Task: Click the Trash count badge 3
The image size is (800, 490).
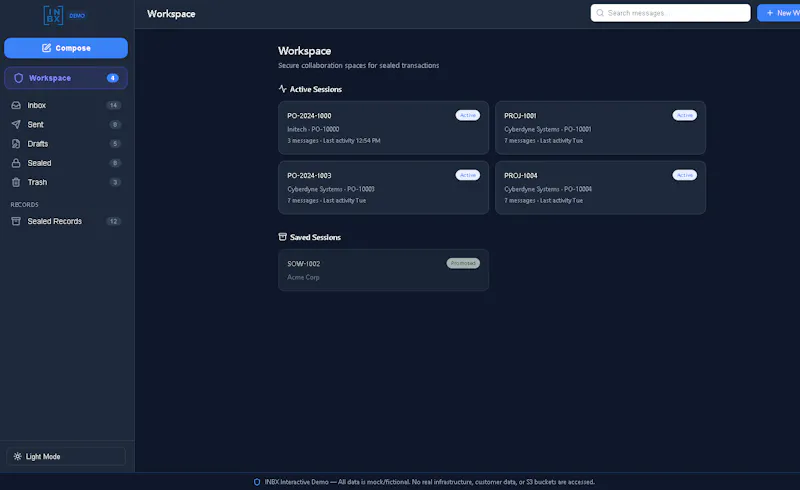Action: click(115, 182)
